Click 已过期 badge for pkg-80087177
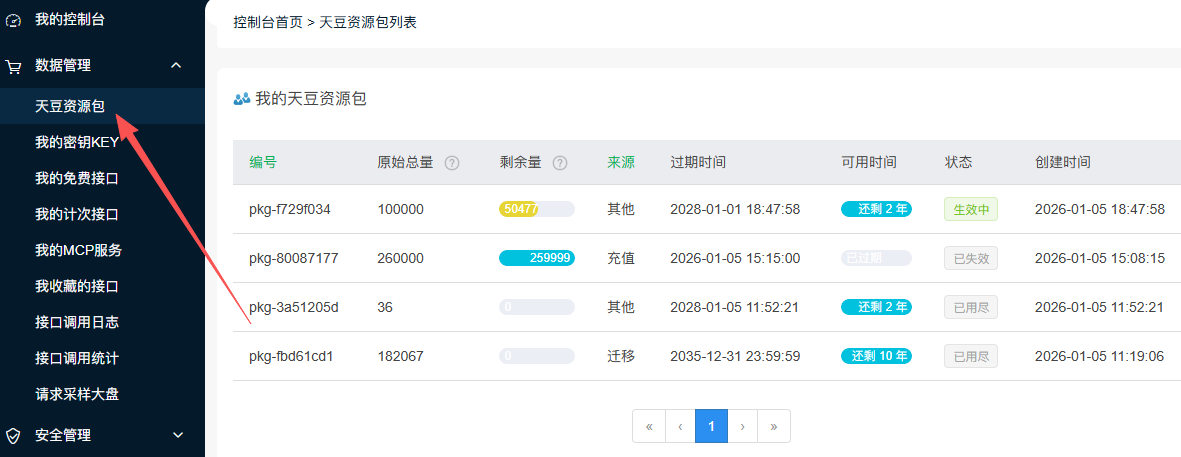1181x457 pixels. point(877,258)
